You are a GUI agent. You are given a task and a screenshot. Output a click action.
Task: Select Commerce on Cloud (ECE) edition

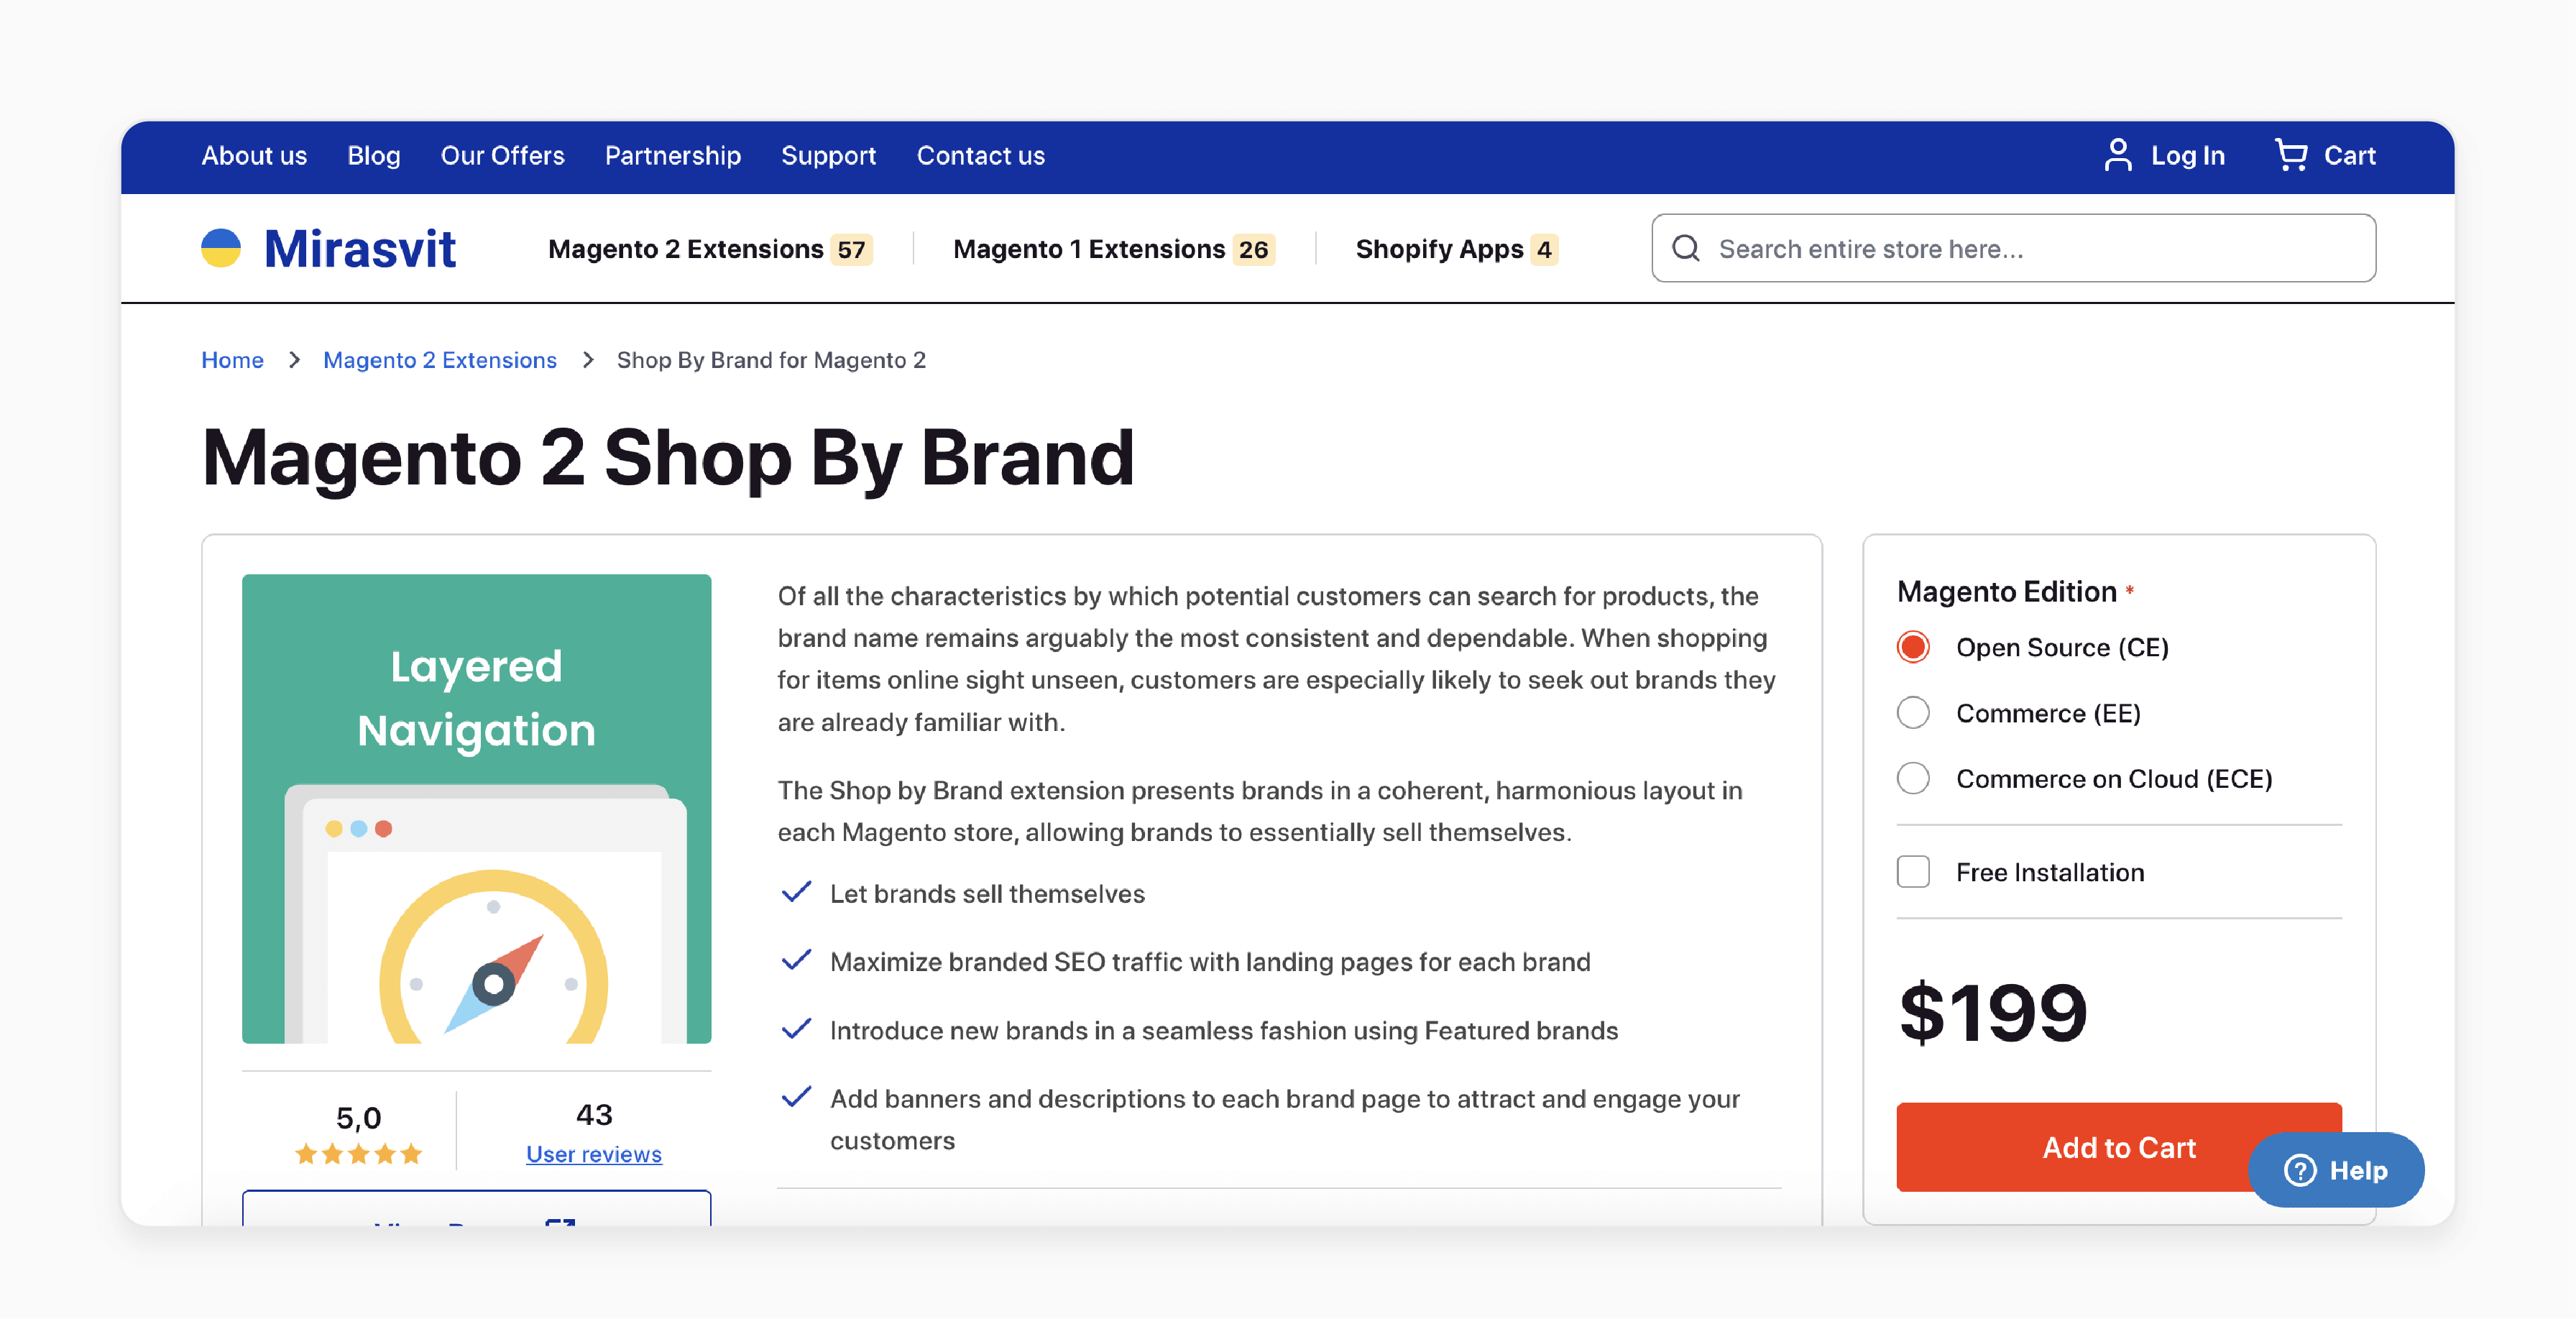(1913, 778)
